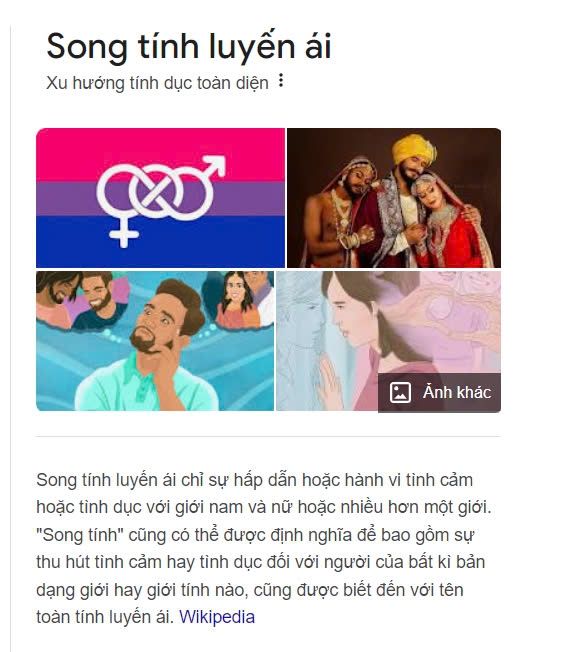
Task: Open the wedding trio photo thumbnail
Action: pyautogui.click(x=394, y=198)
